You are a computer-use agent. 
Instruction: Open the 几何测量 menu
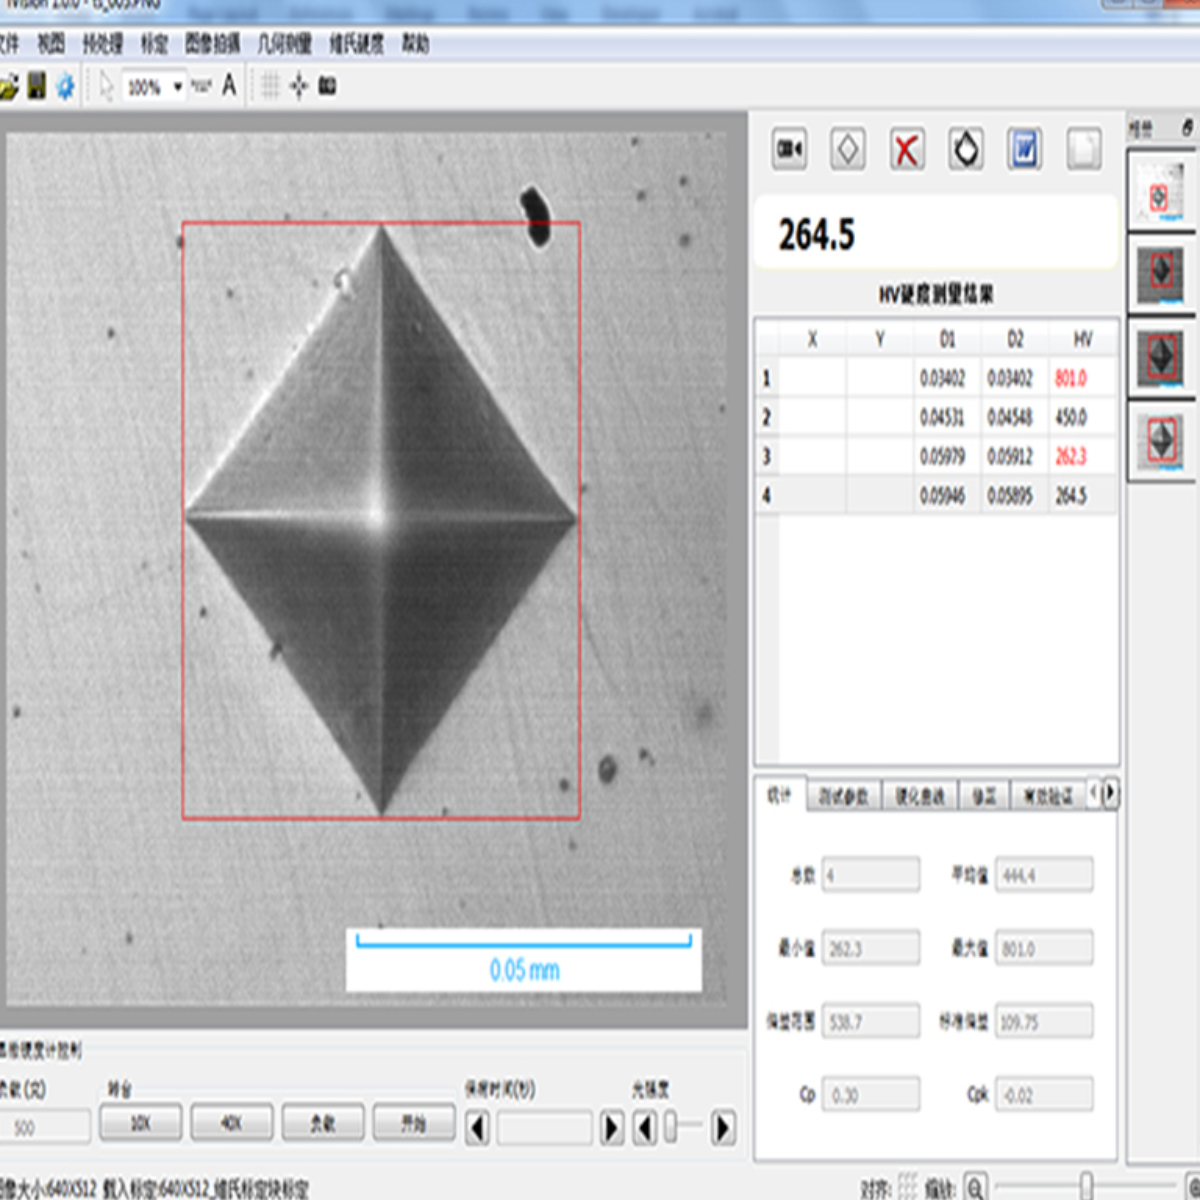coord(285,44)
